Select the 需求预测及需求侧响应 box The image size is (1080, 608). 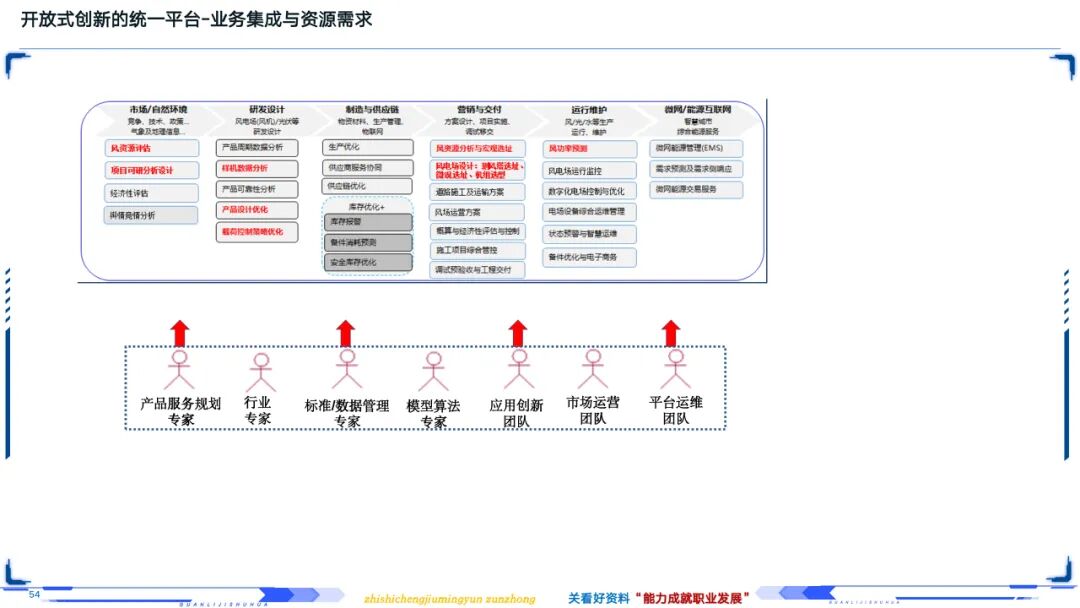pyautogui.click(x=696, y=169)
